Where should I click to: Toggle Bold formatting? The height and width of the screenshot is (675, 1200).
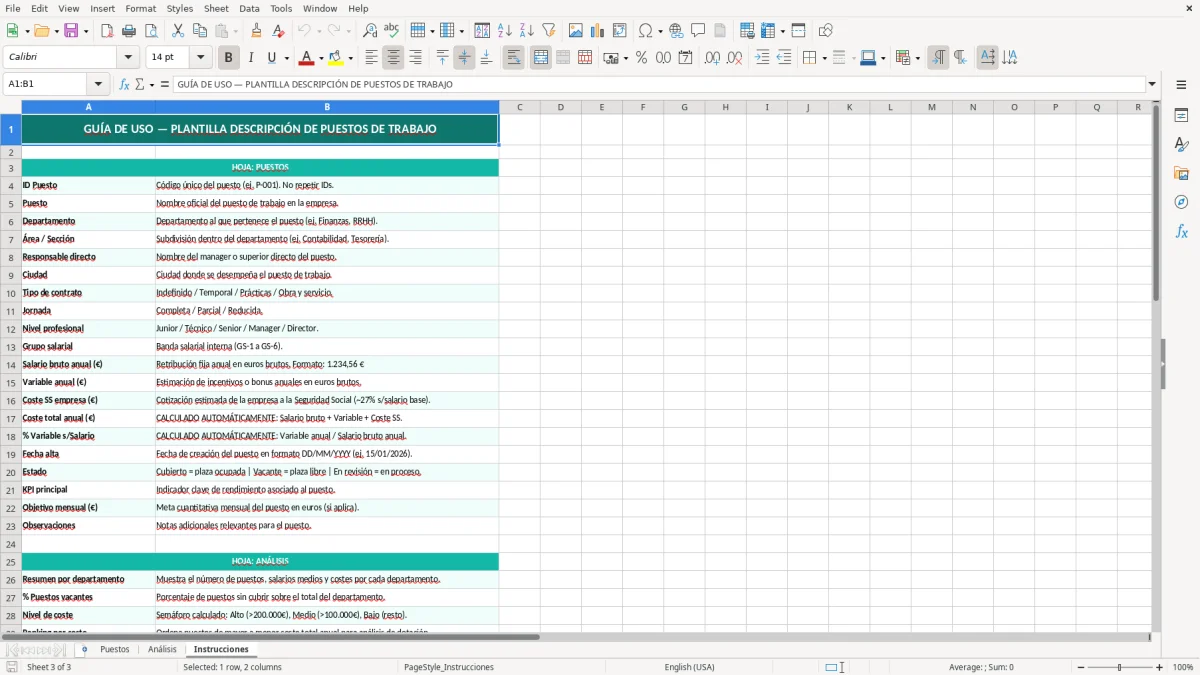pyautogui.click(x=228, y=58)
